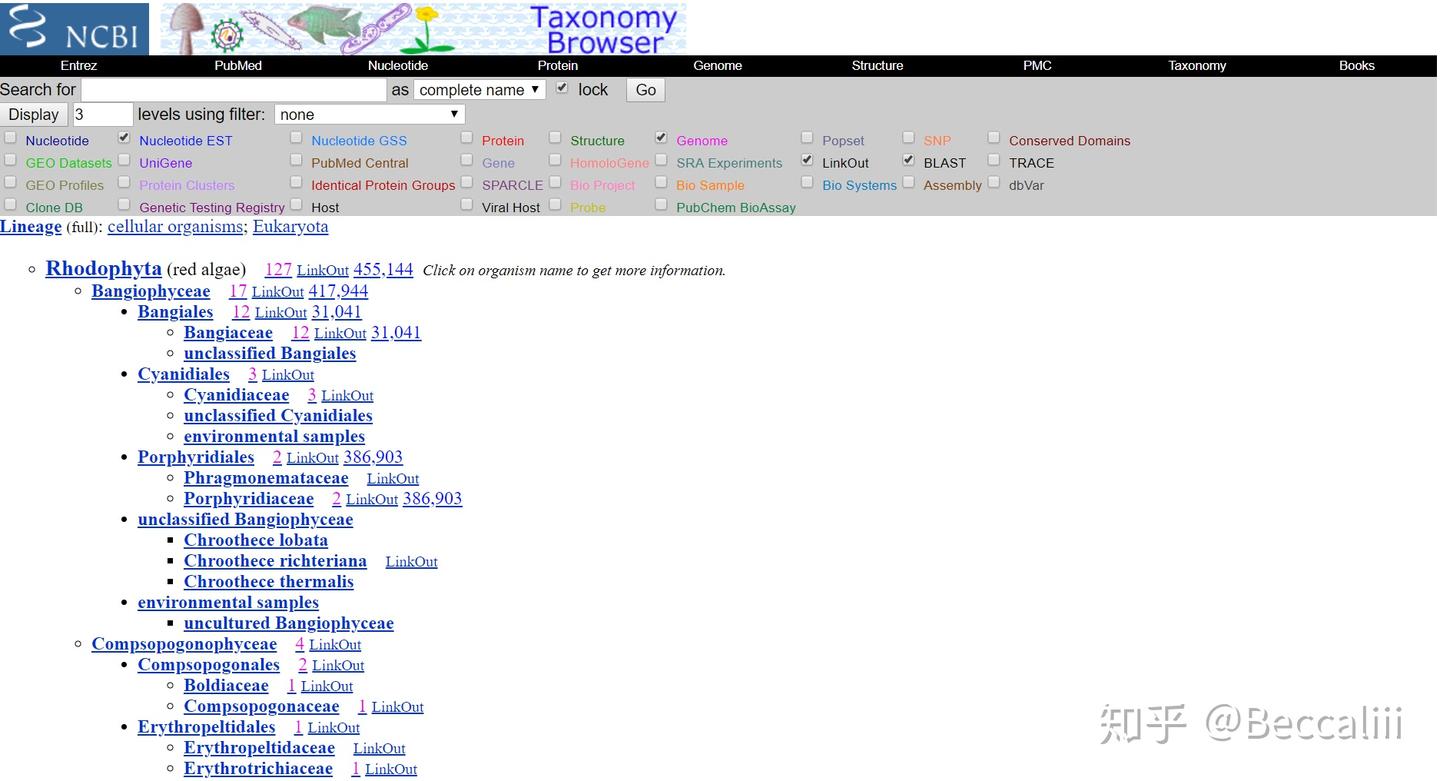The image size is (1440, 781).
Task: Toggle the lock checkbox beside the search box
Action: click(x=562, y=87)
